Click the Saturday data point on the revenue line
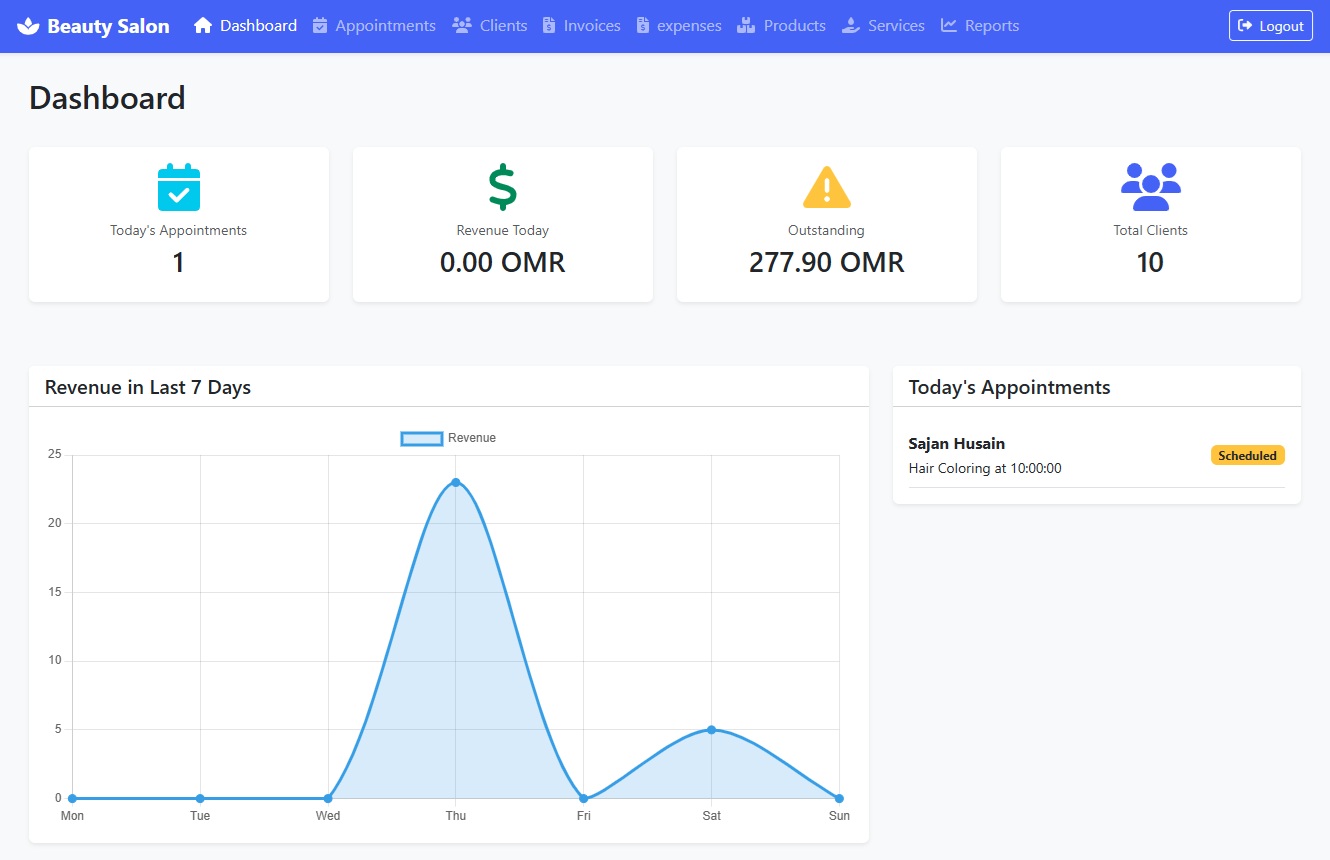The width and height of the screenshot is (1330, 860). [x=711, y=730]
